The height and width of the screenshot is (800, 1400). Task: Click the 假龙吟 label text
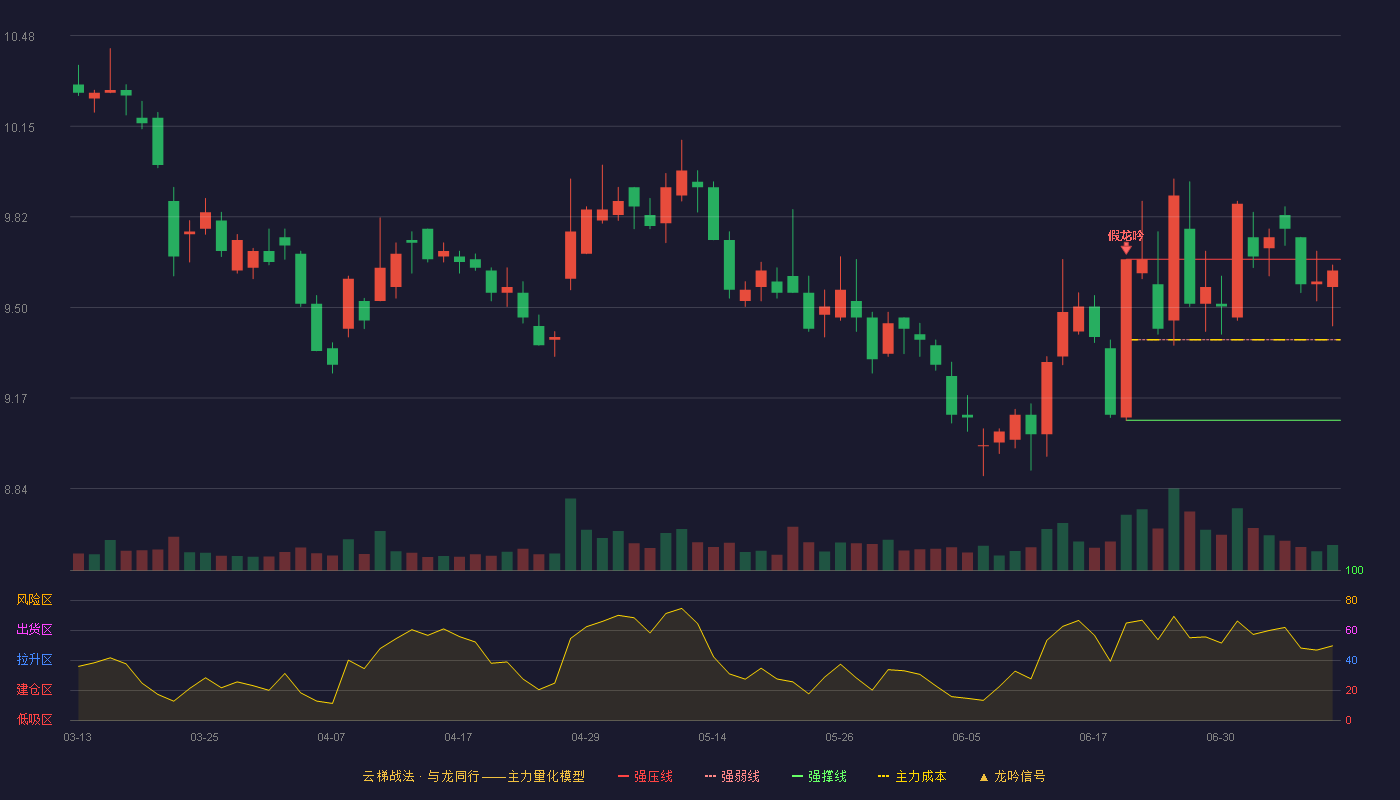pos(1125,235)
